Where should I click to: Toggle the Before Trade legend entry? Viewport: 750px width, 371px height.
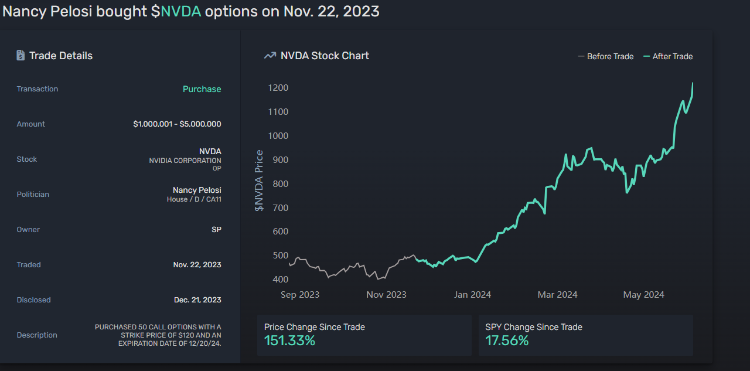(606, 56)
